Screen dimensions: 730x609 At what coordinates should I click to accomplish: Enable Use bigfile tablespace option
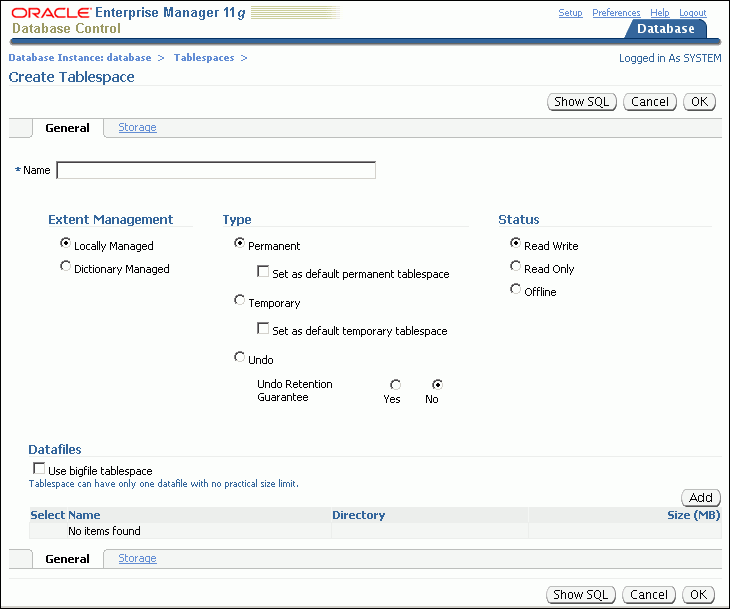39,469
